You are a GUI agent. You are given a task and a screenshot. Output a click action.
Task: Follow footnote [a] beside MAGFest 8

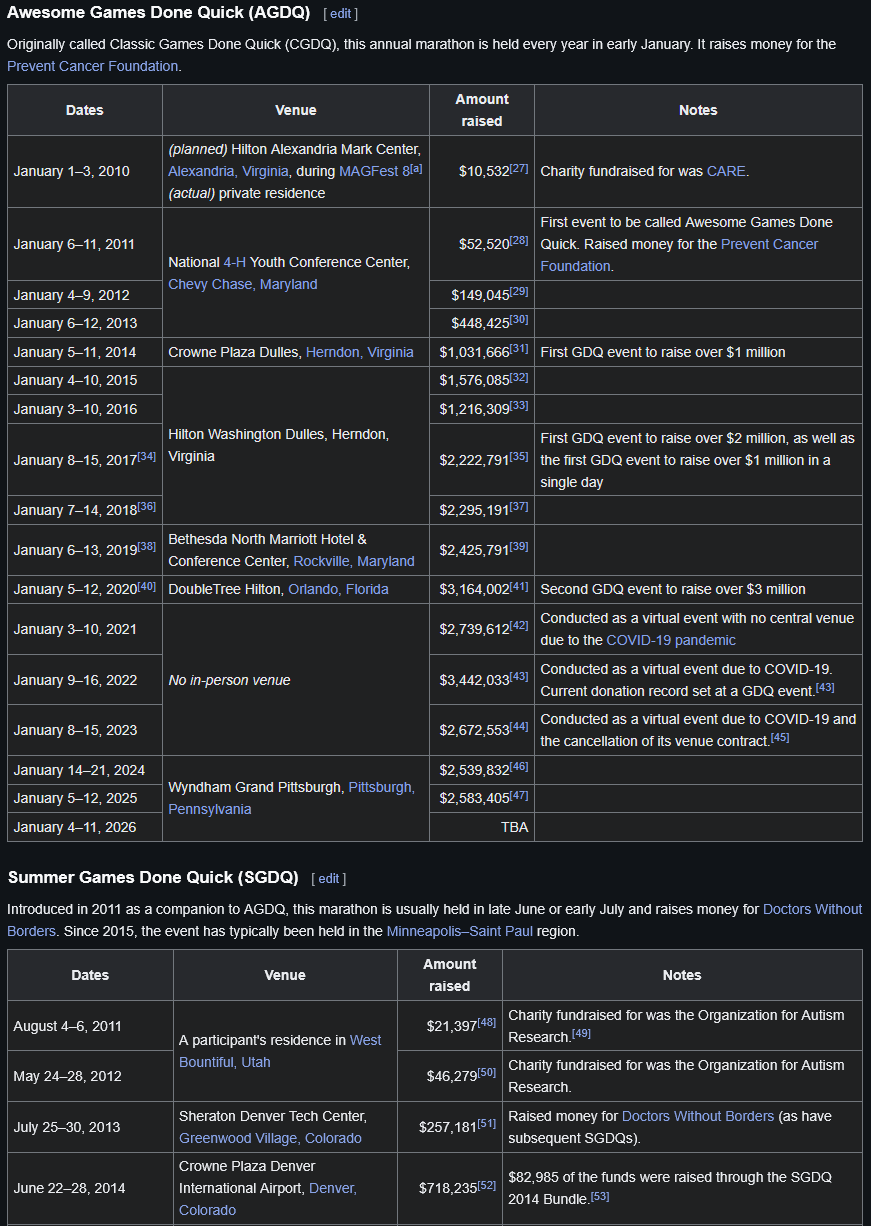pos(416,168)
